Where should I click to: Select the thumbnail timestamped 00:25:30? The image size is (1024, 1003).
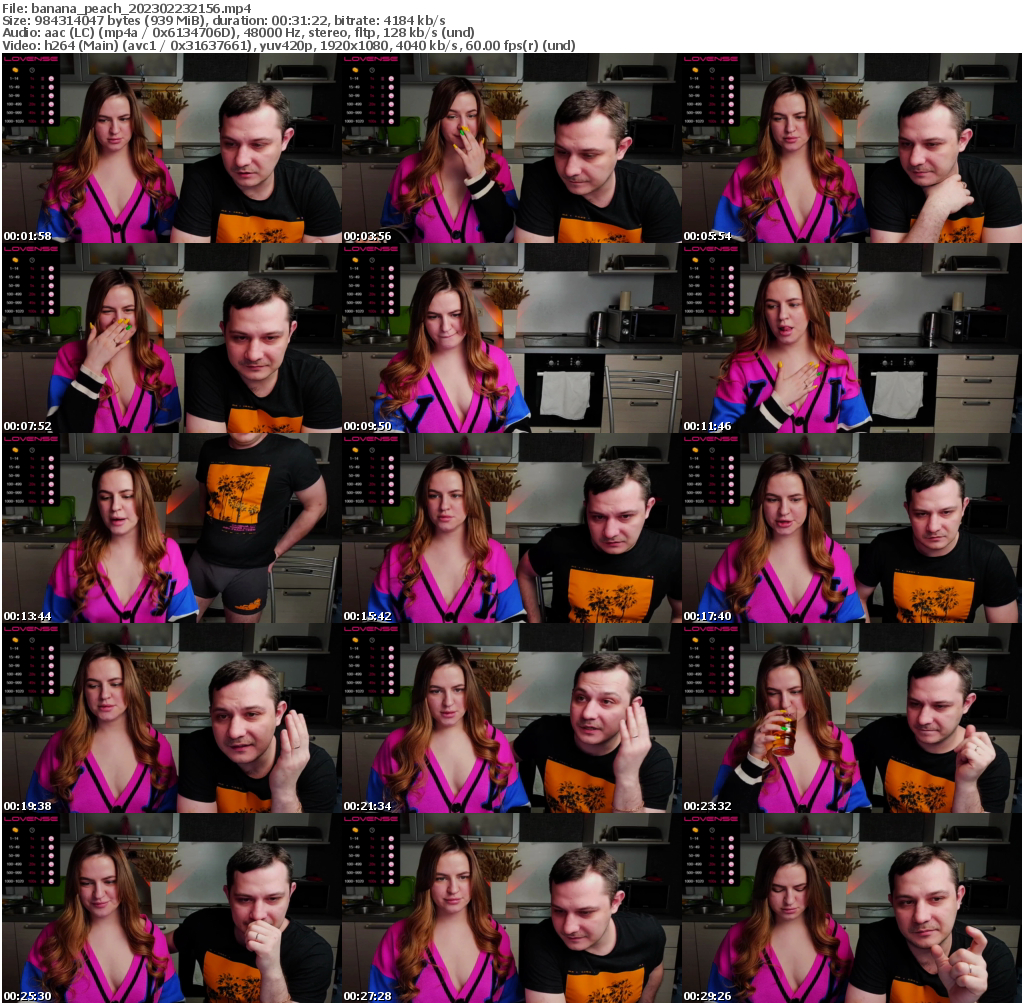[172, 908]
